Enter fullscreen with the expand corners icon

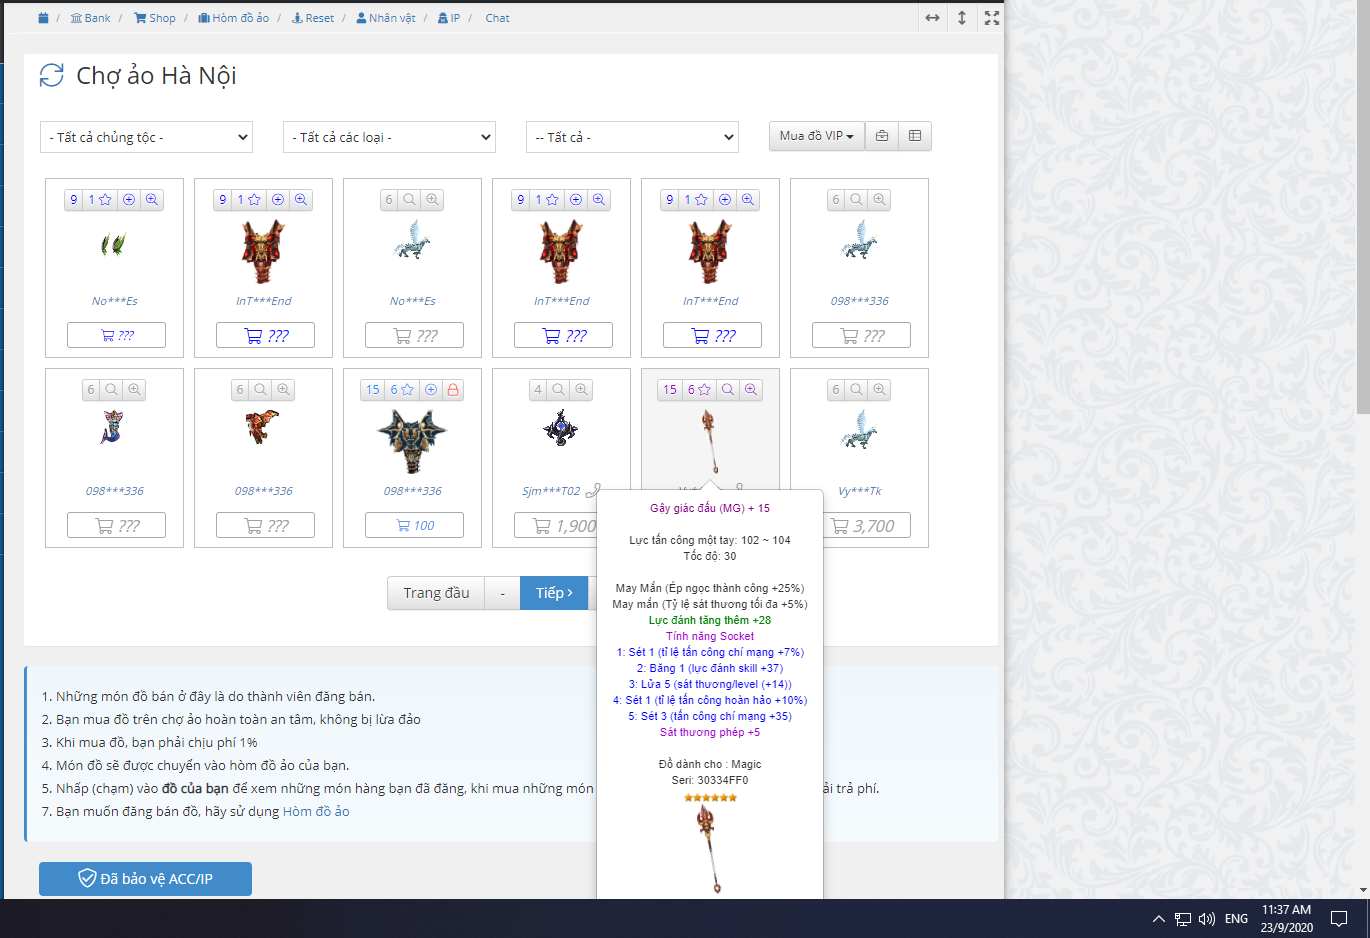point(991,18)
